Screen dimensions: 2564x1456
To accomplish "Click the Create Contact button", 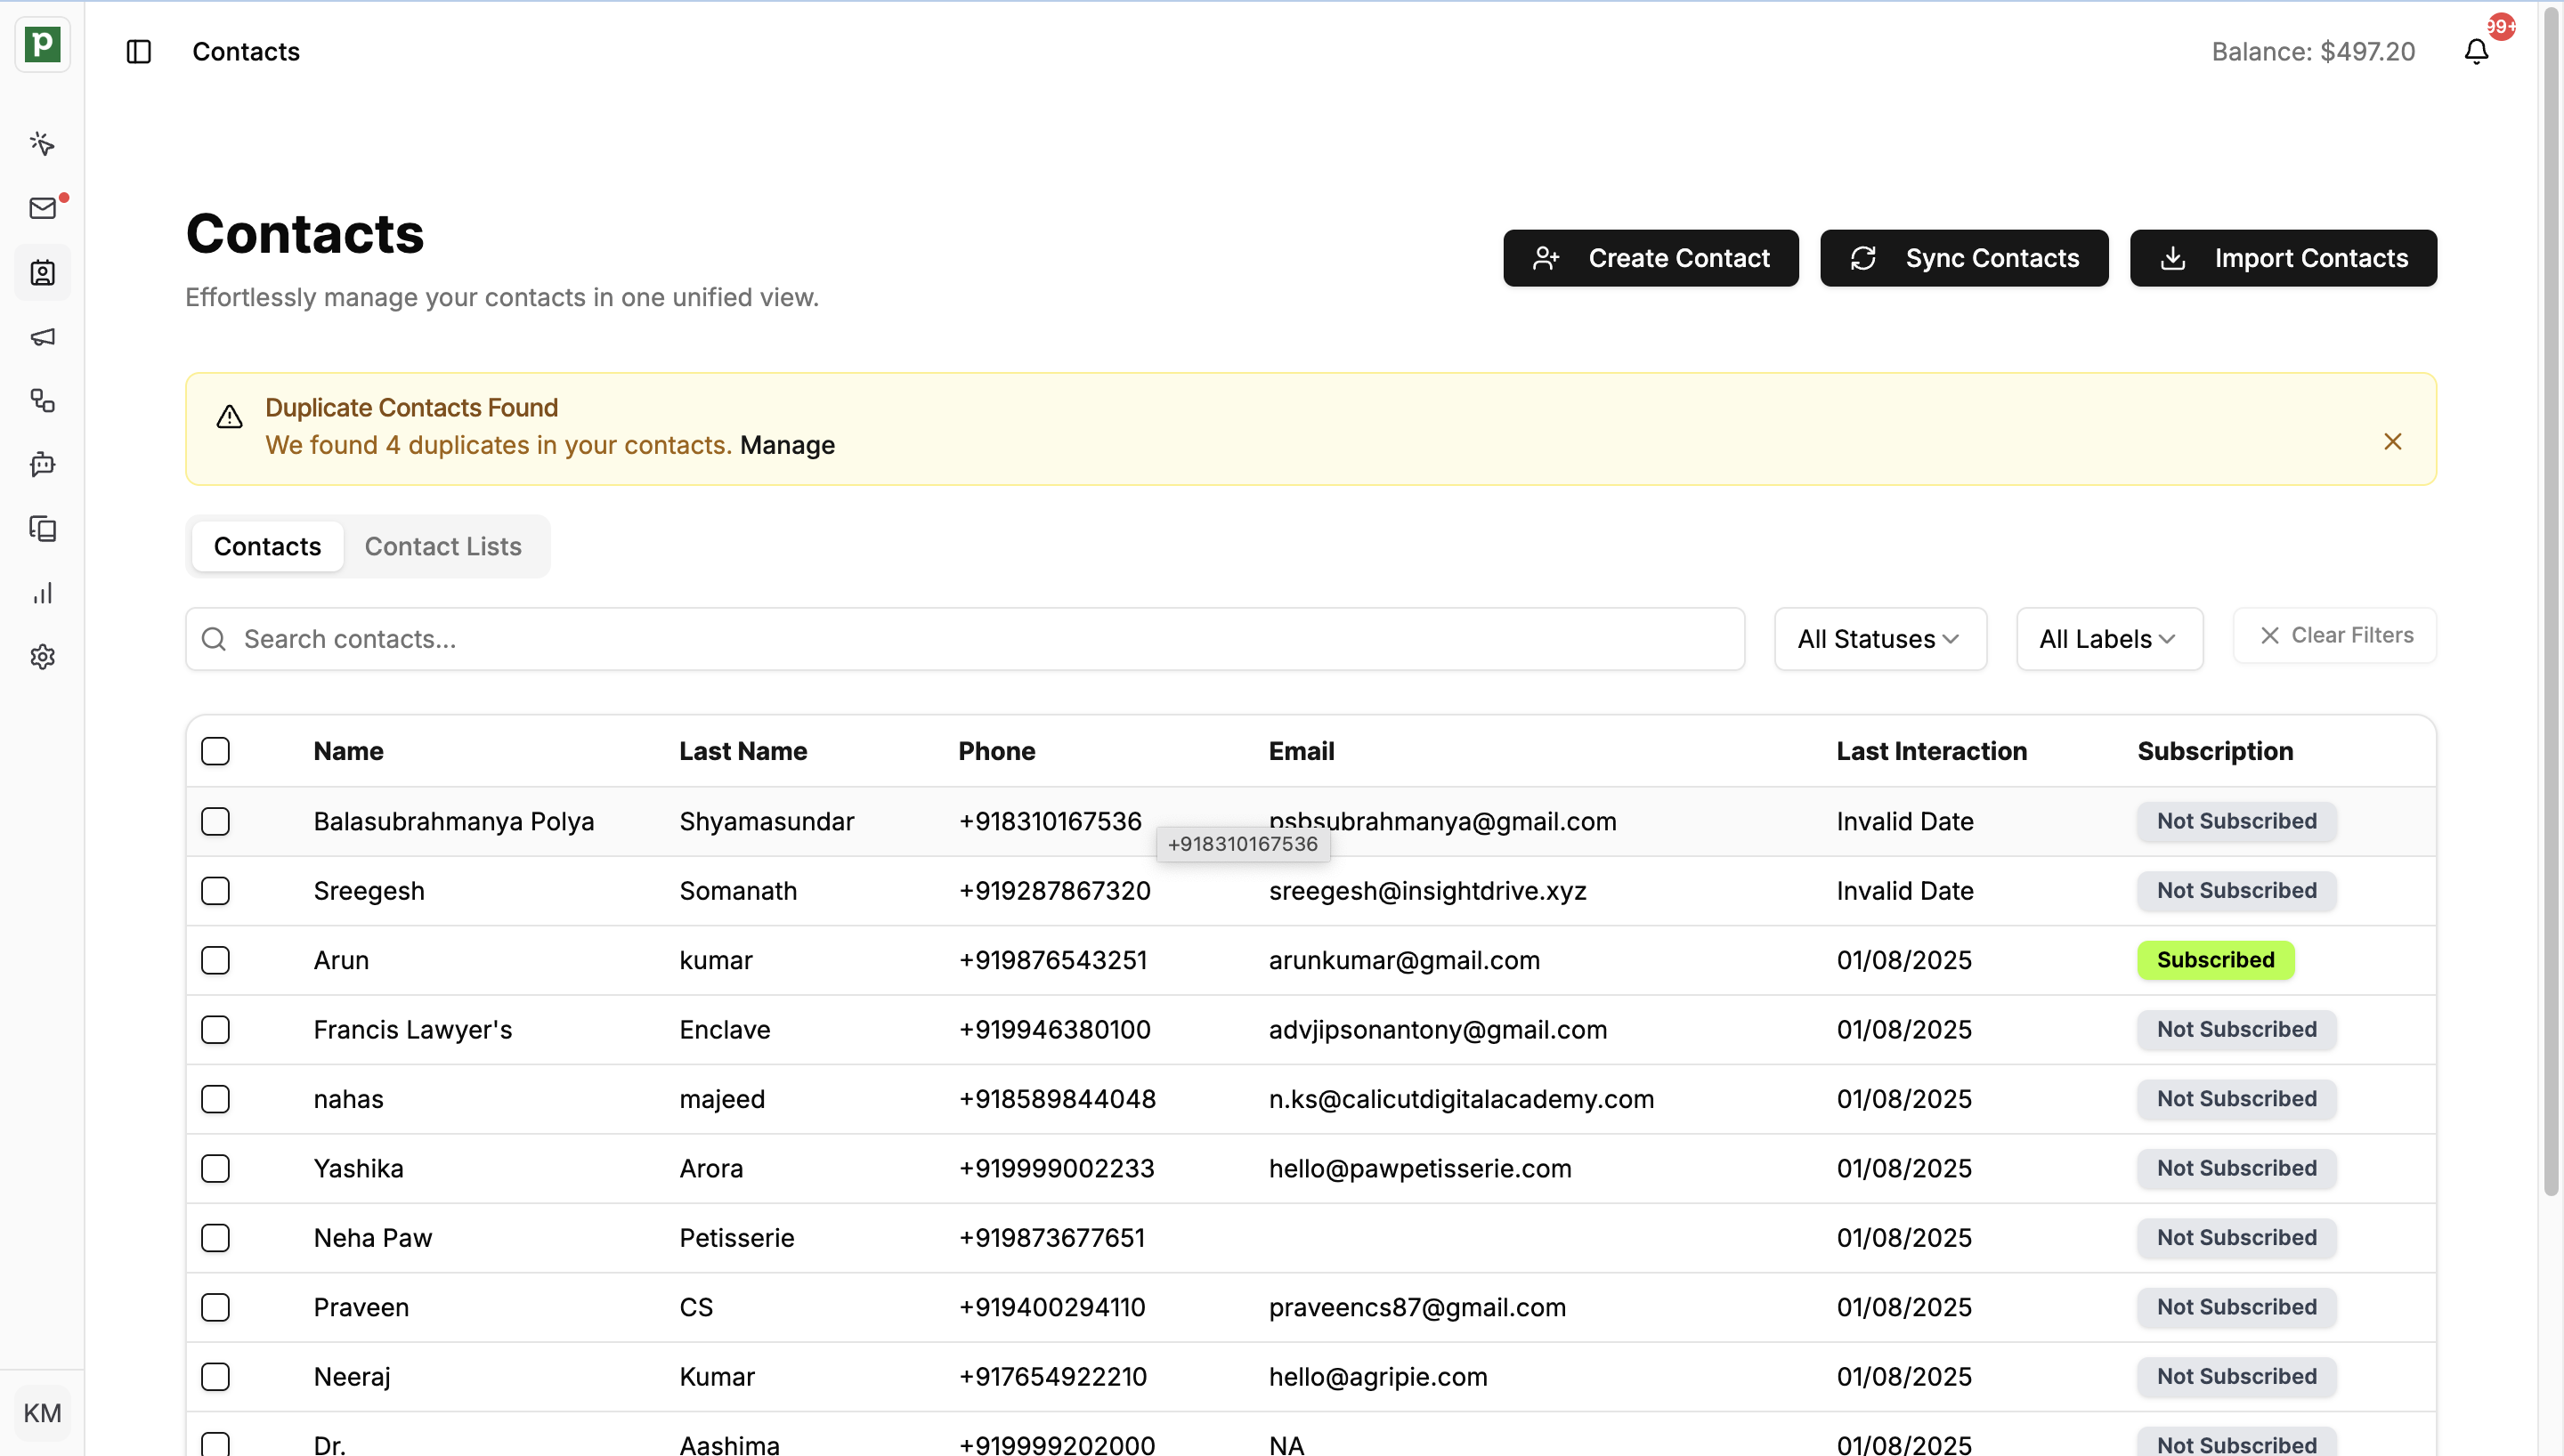I will tap(1650, 258).
